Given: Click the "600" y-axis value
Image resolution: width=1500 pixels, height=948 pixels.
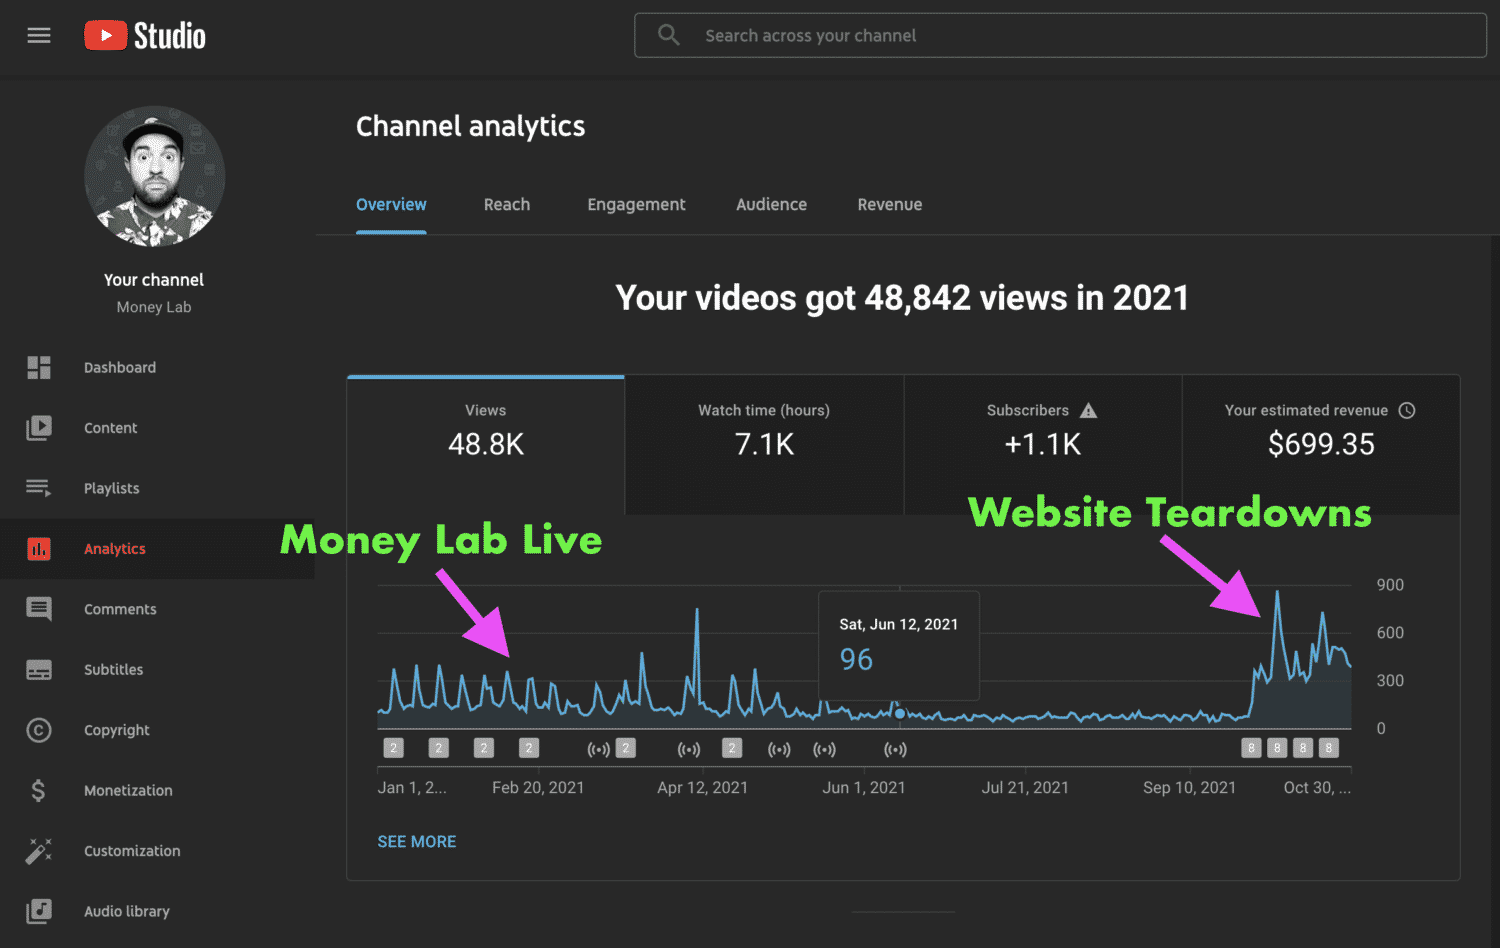Looking at the screenshot, I should click(x=1390, y=633).
